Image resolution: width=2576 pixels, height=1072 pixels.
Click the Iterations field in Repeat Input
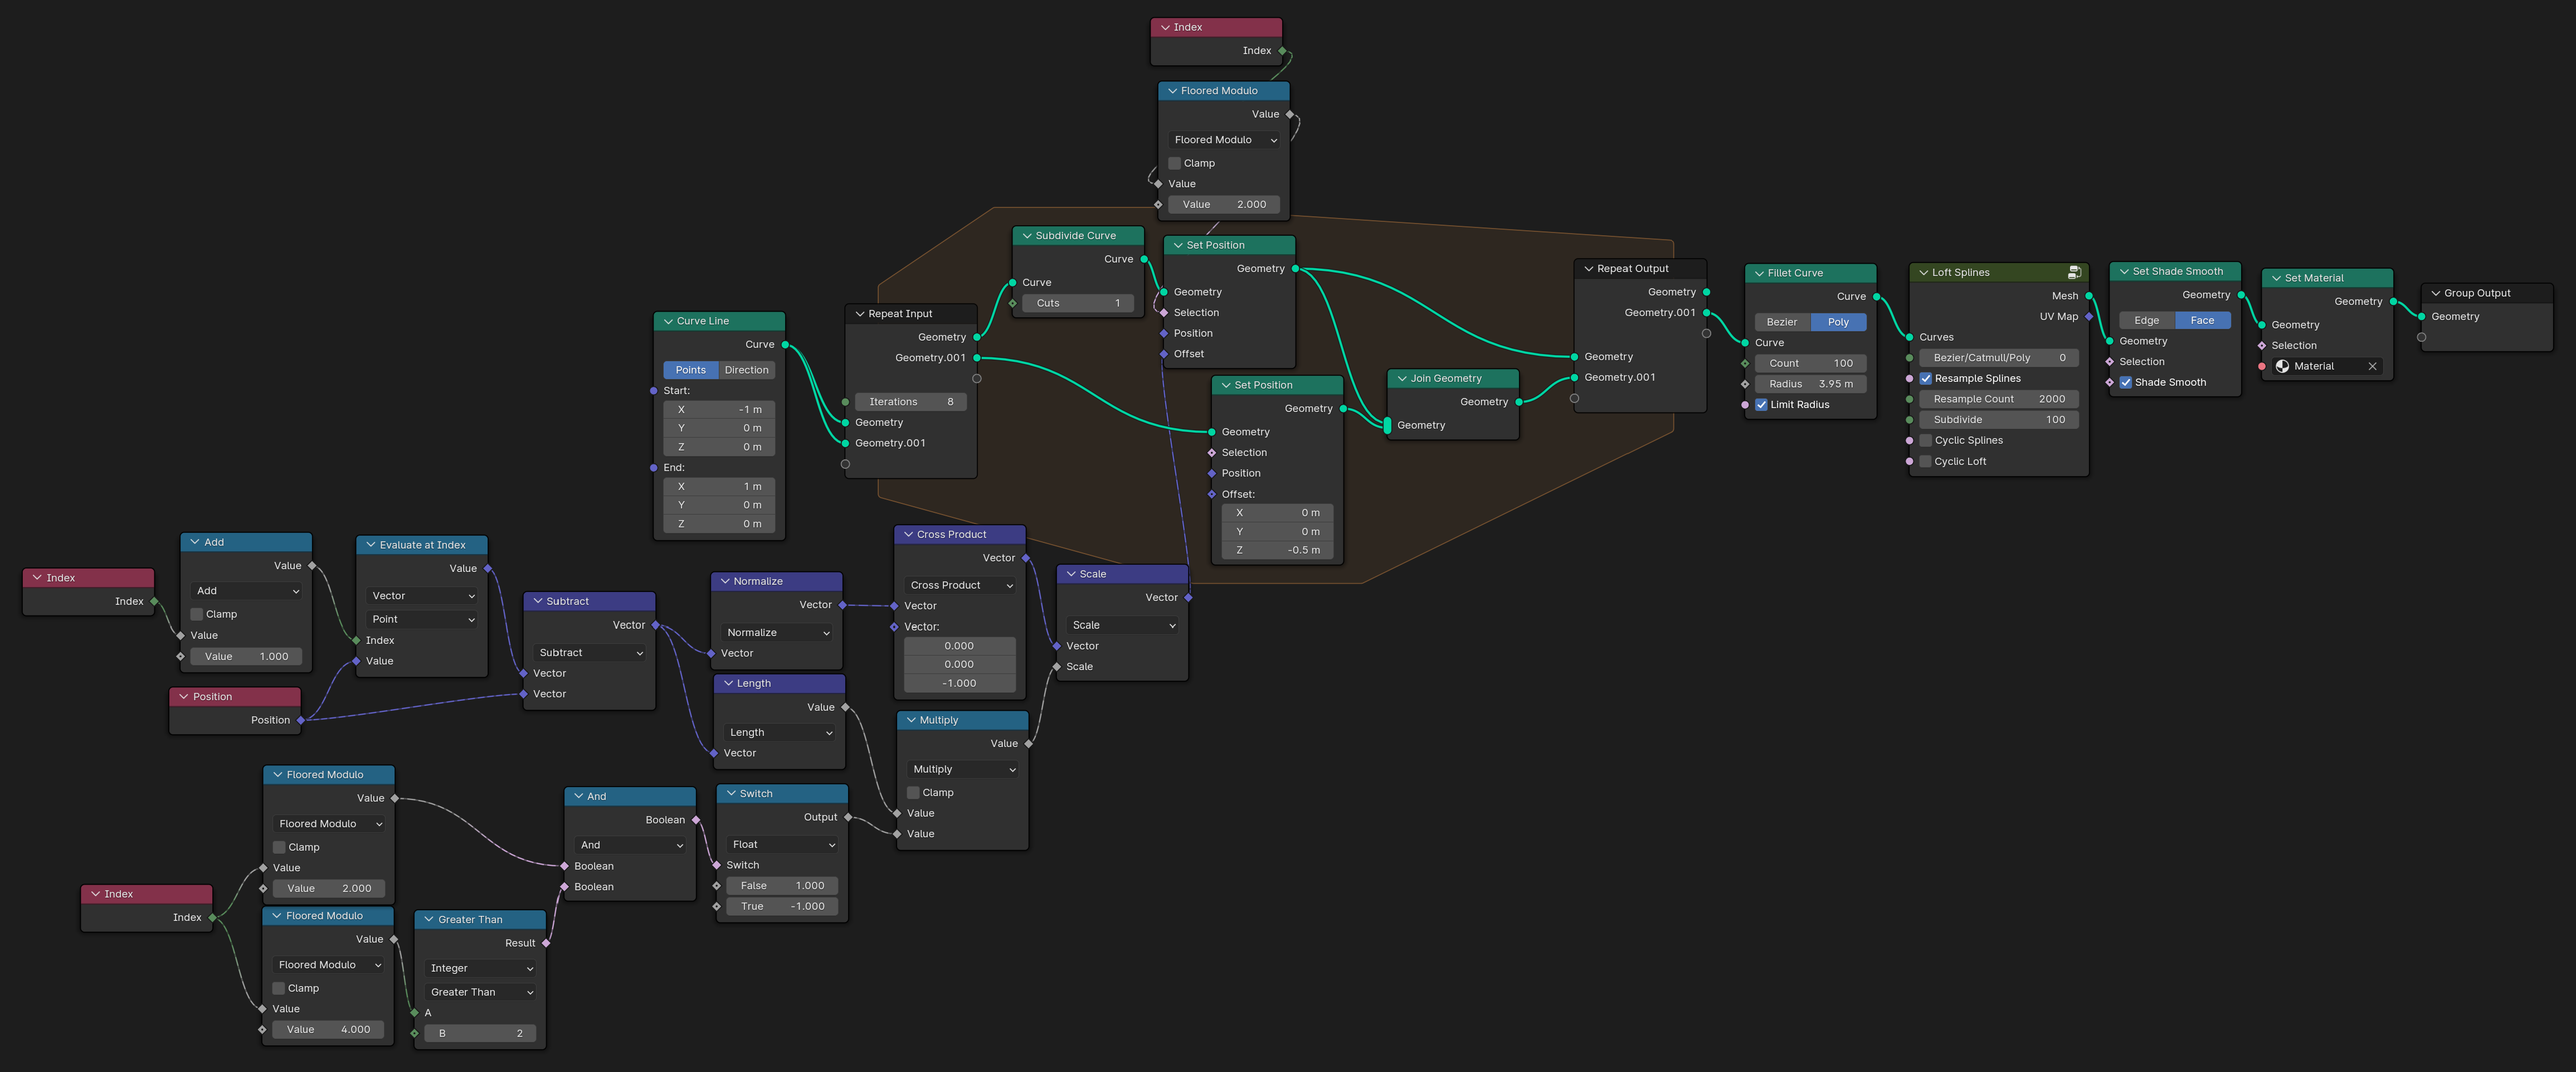(x=910, y=402)
